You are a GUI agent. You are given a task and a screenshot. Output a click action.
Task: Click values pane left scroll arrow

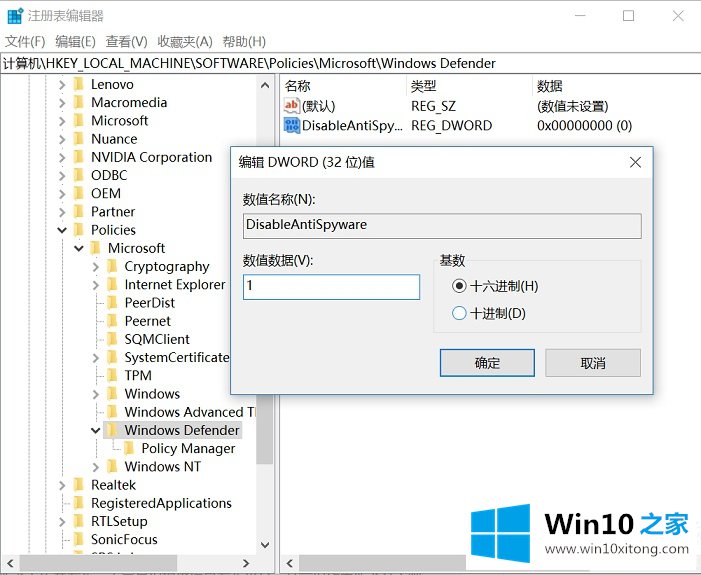click(x=289, y=563)
